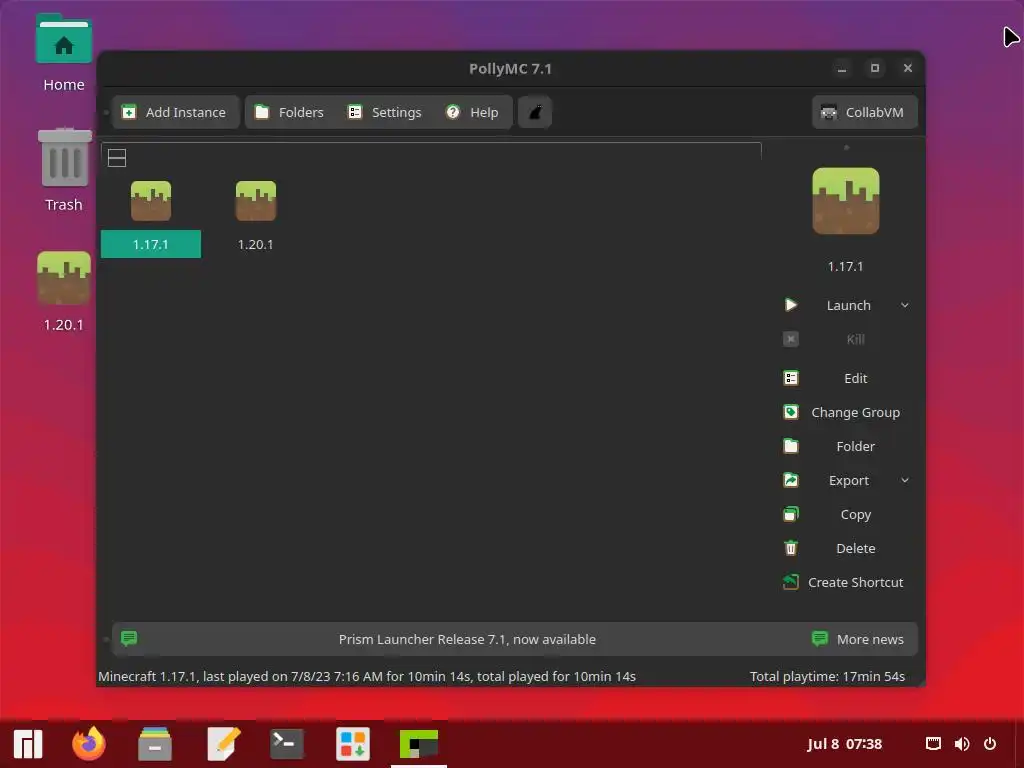Click the large 1.17.1 instance icon in the sidebar
The width and height of the screenshot is (1024, 768).
[846, 201]
